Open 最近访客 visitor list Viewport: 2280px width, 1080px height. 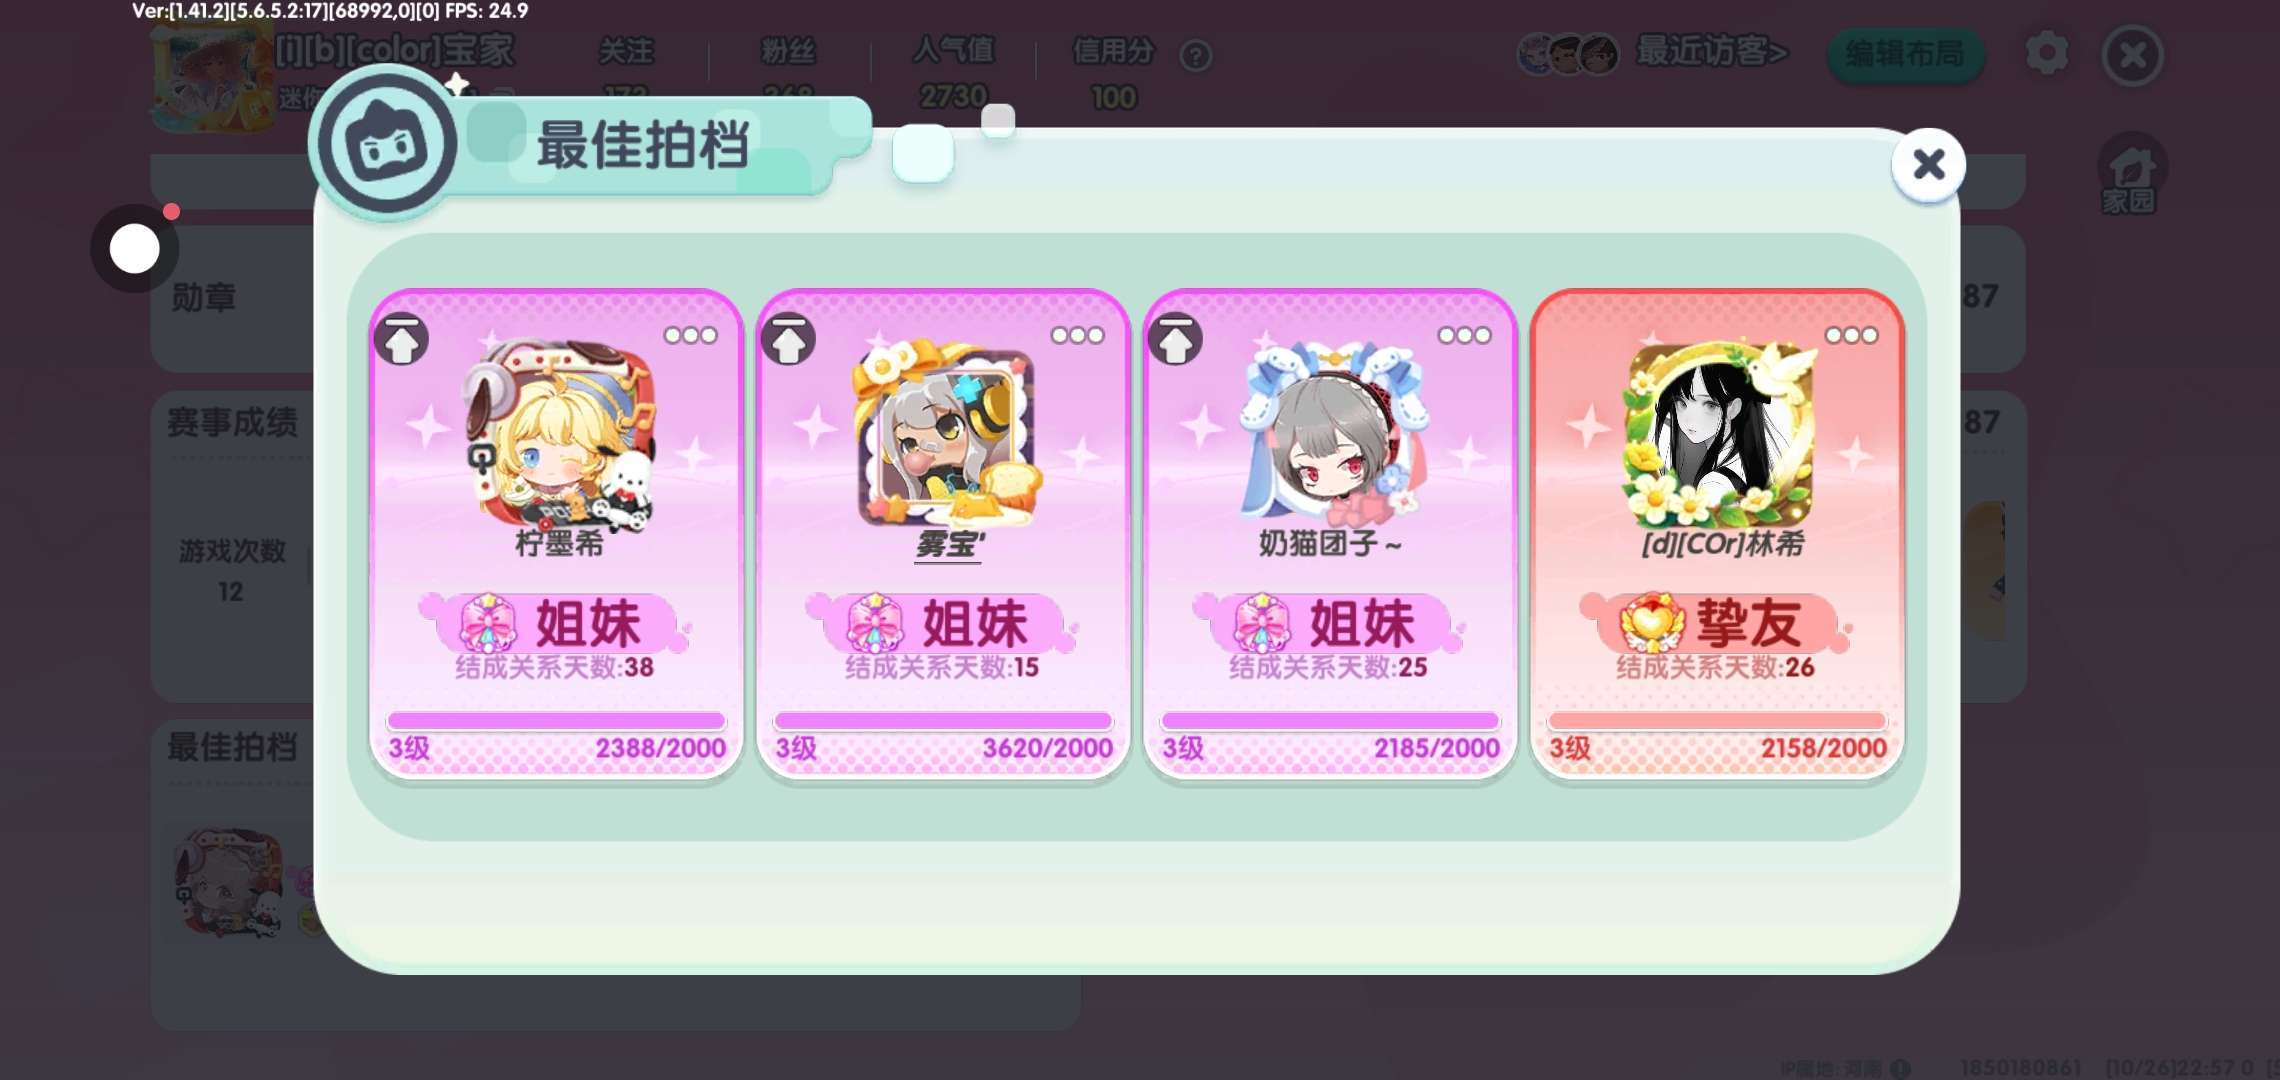click(x=1712, y=52)
